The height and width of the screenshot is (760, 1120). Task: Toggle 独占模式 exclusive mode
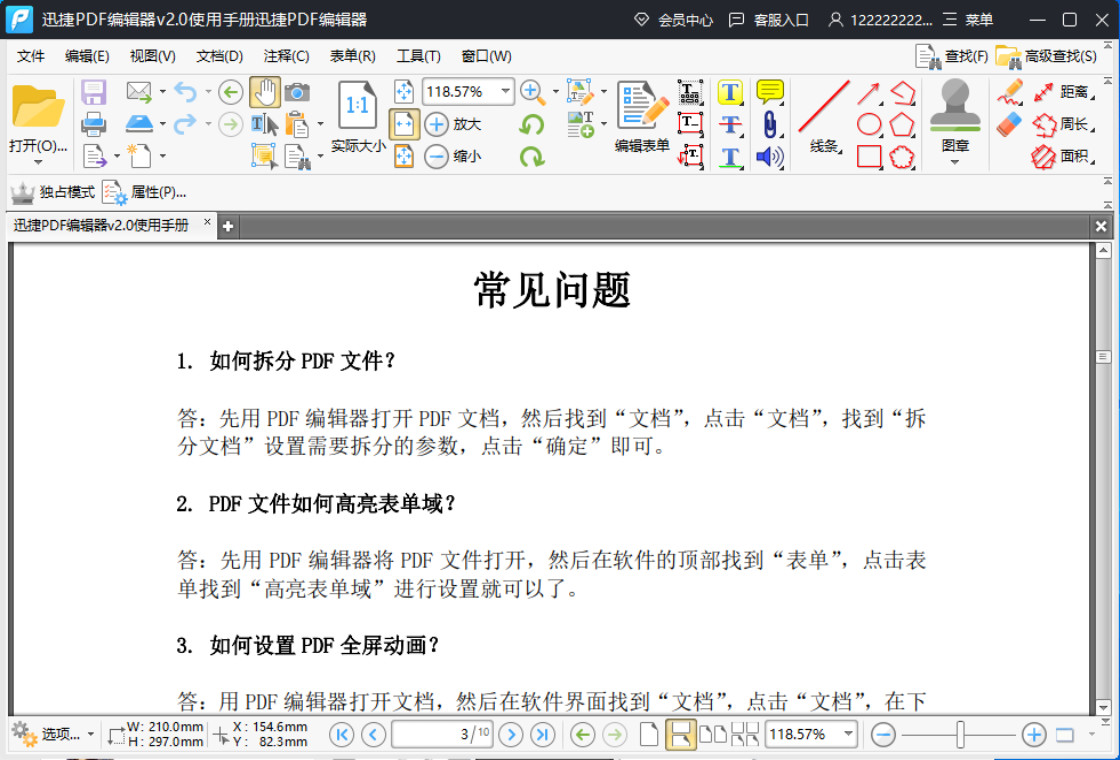(52, 192)
